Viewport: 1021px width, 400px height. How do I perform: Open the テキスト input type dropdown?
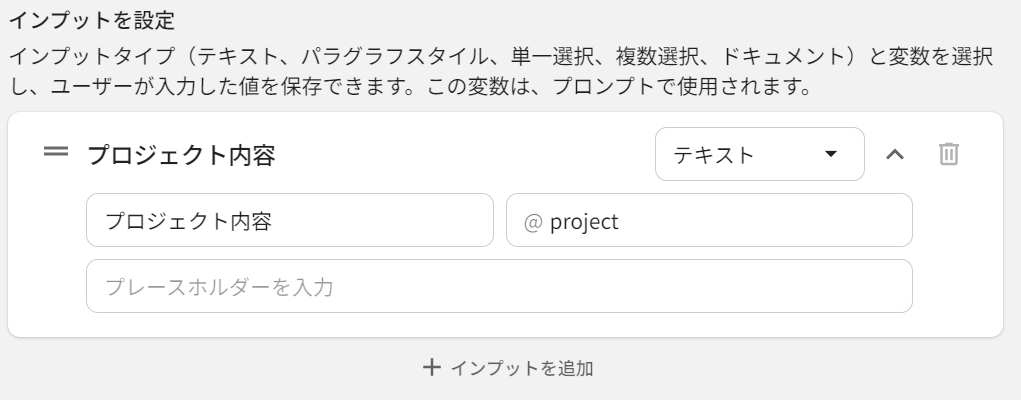(x=759, y=154)
